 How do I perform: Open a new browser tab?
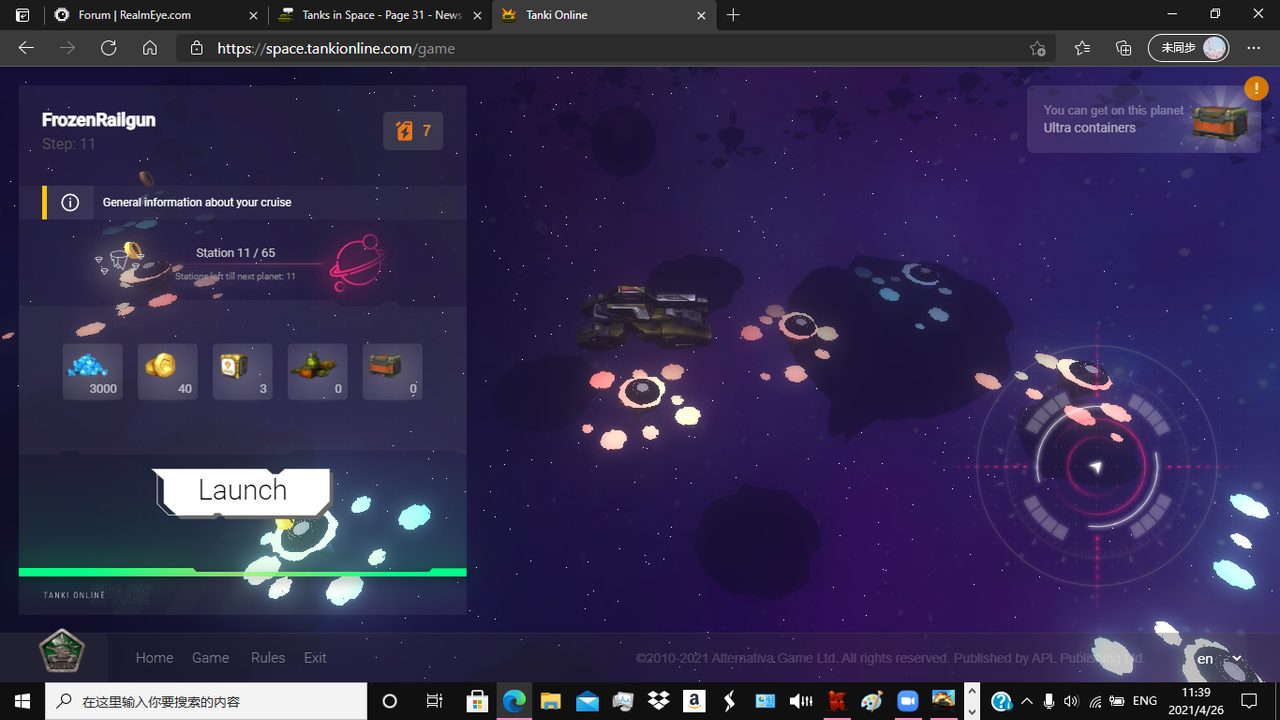[733, 15]
